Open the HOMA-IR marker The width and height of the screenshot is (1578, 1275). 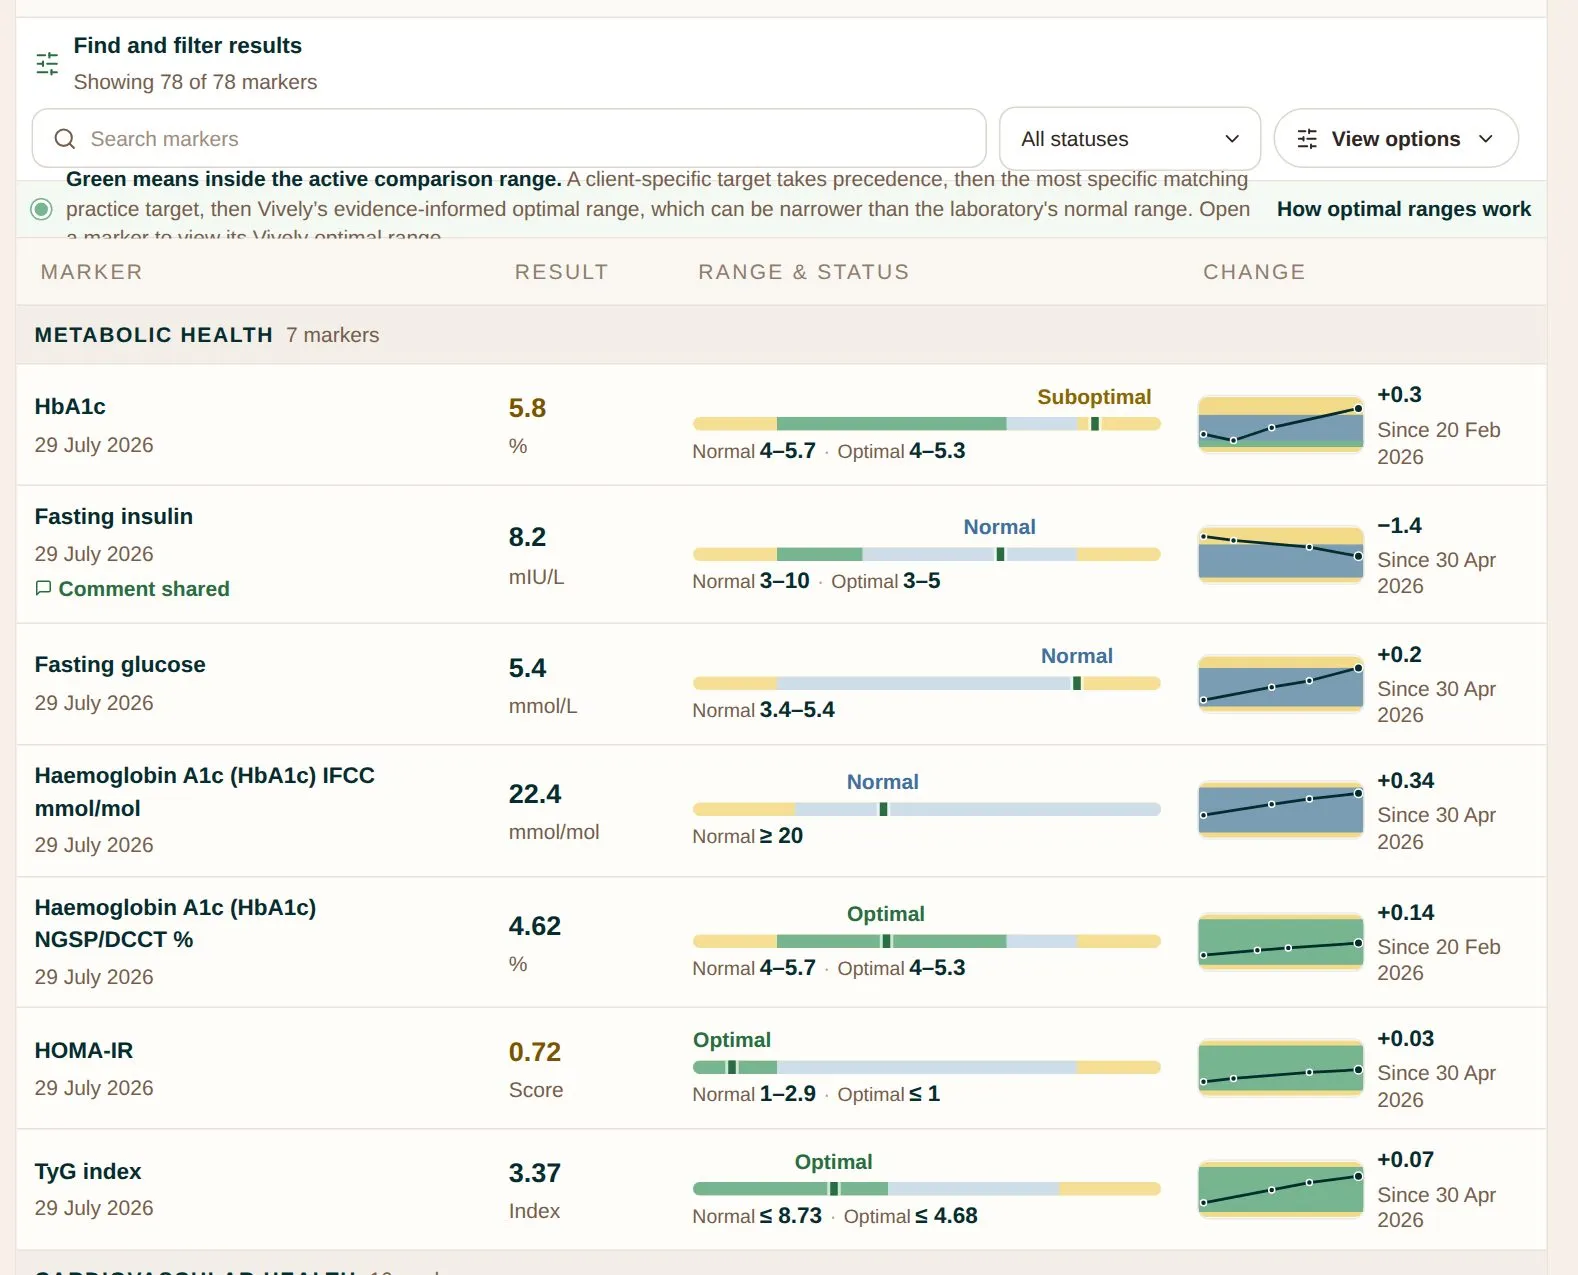(84, 1051)
